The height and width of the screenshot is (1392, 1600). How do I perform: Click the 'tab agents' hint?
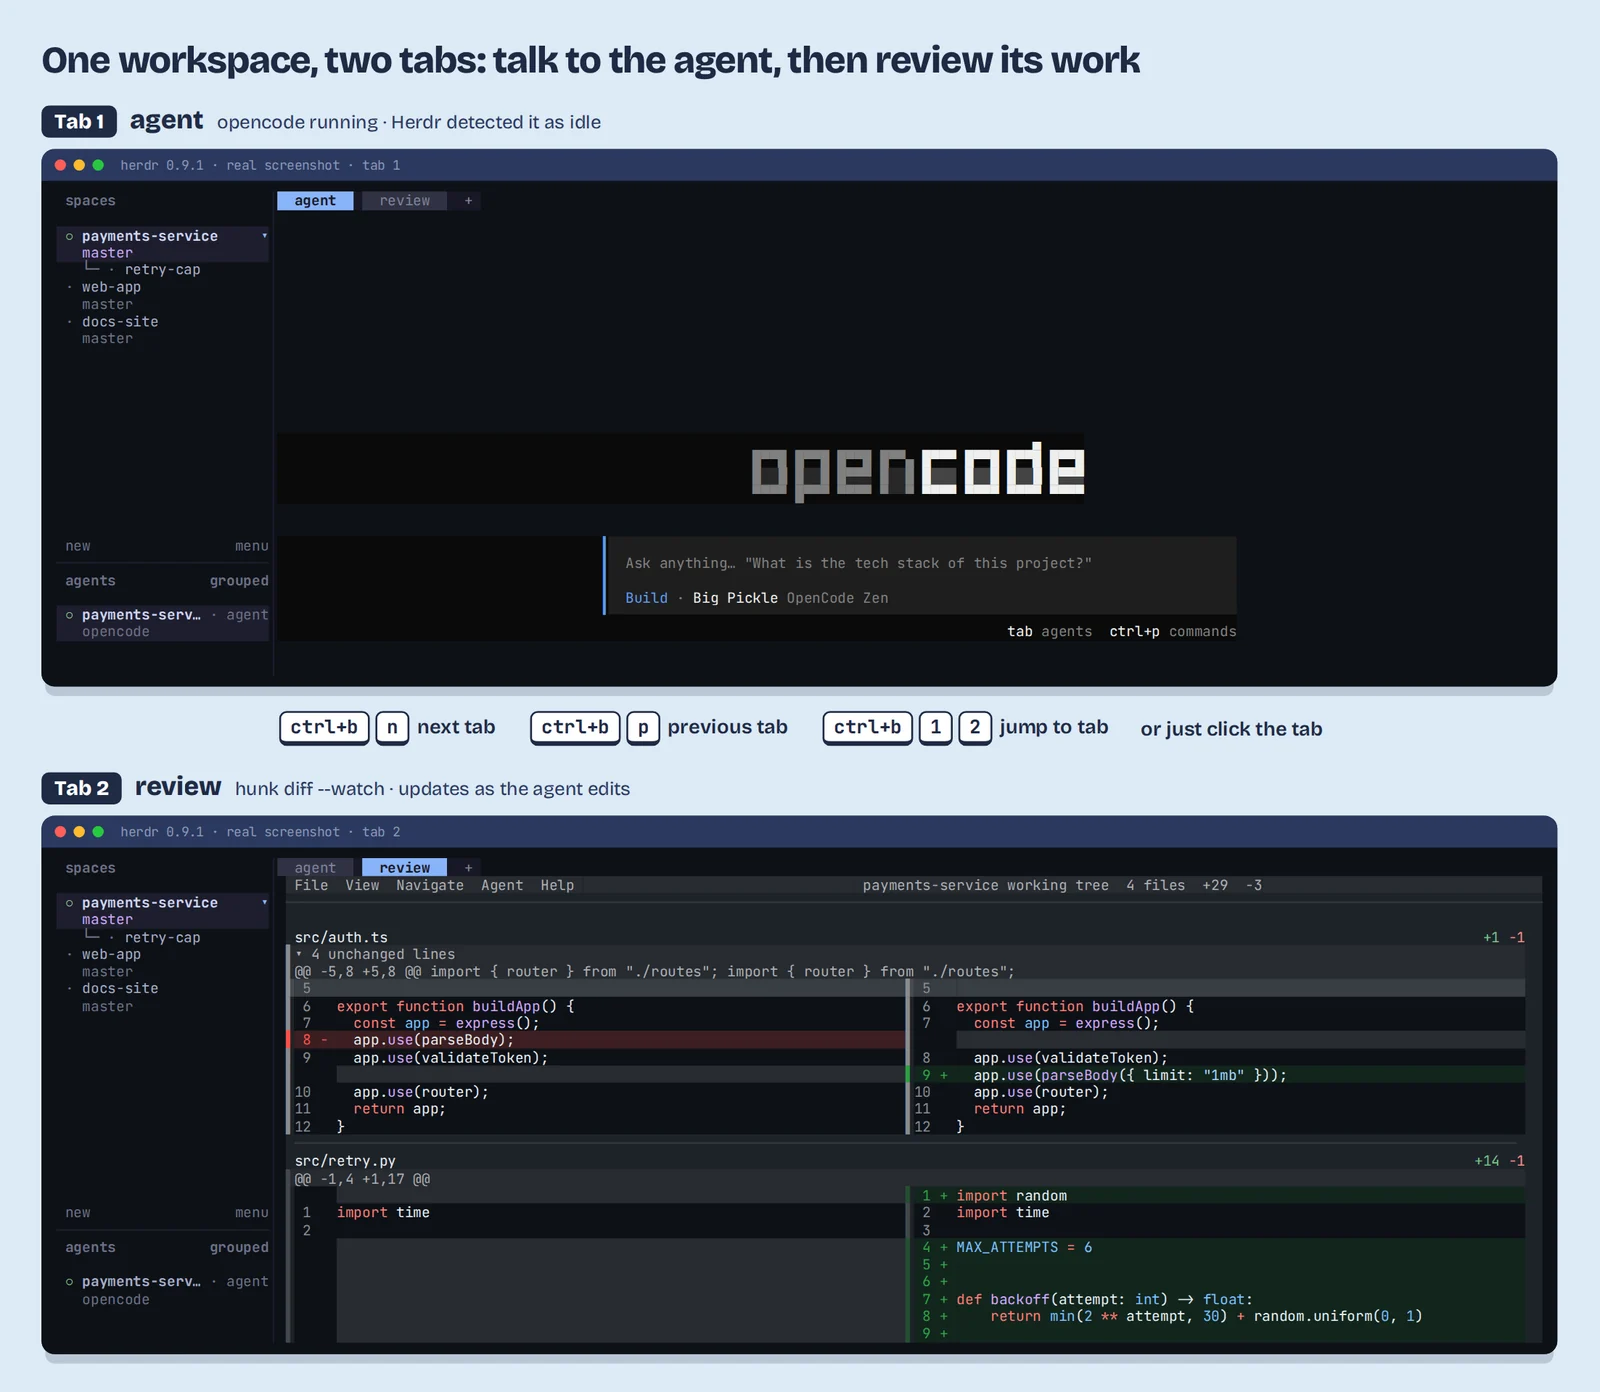tap(1049, 632)
